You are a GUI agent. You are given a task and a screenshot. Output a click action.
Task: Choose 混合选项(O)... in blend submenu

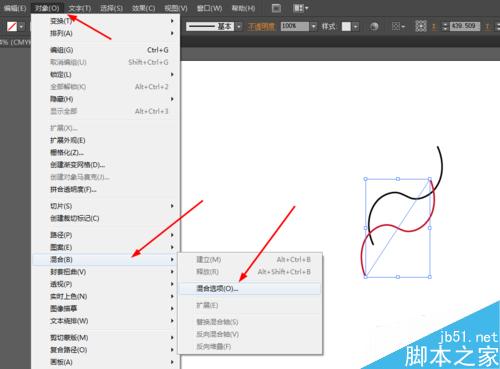[250, 289]
